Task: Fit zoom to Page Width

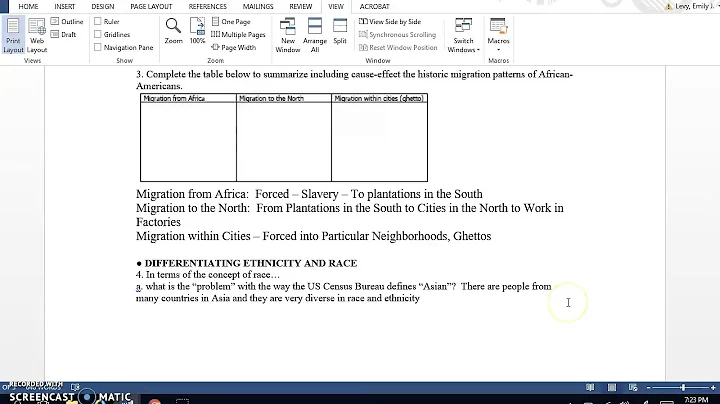Action: click(x=234, y=47)
